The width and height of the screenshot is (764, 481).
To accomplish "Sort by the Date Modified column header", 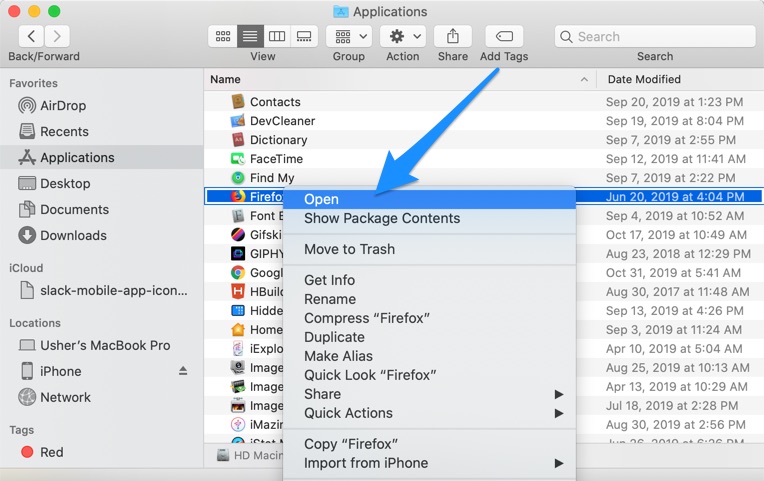I will click(x=644, y=79).
